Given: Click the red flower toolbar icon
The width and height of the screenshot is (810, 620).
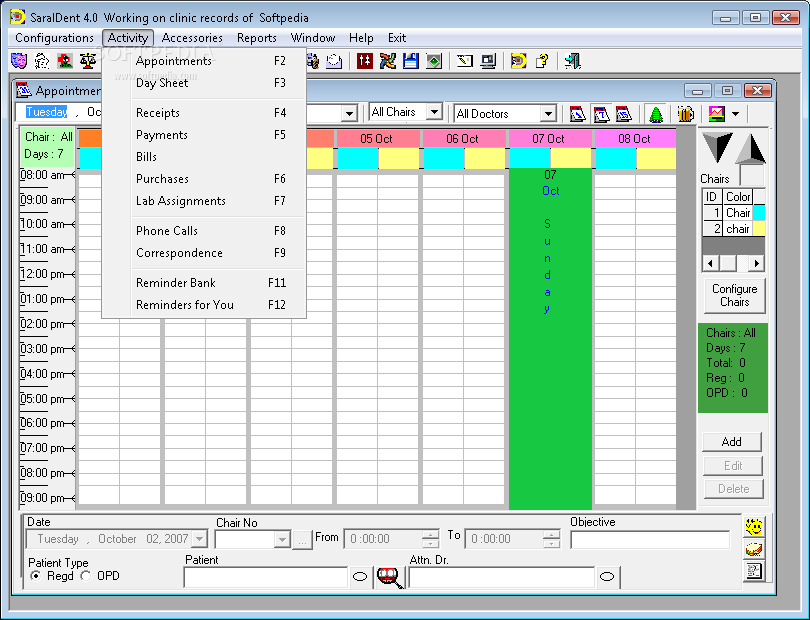Looking at the screenshot, I should point(65,61).
